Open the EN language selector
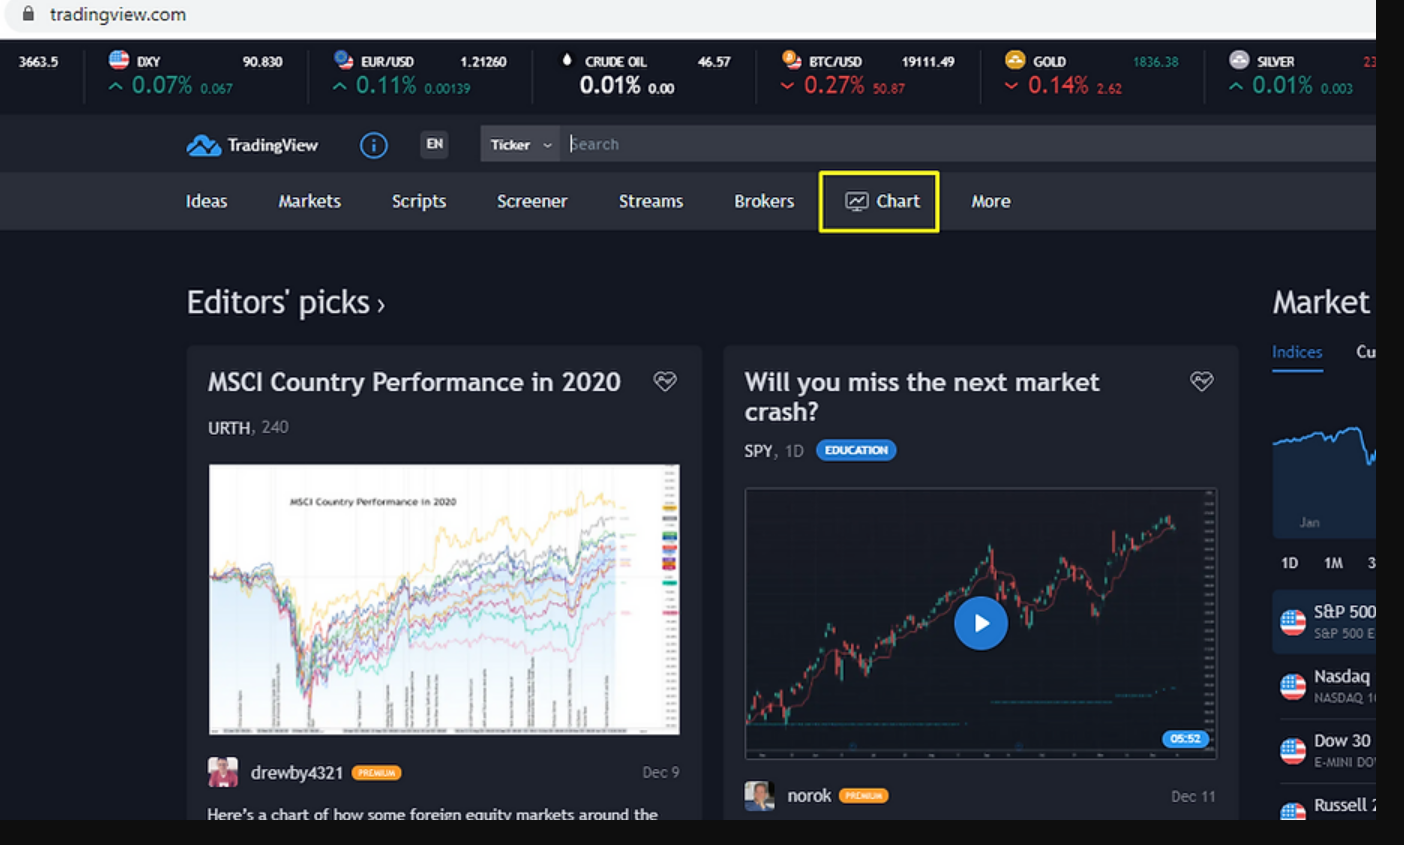Viewport: 1404px width, 845px height. click(x=434, y=144)
